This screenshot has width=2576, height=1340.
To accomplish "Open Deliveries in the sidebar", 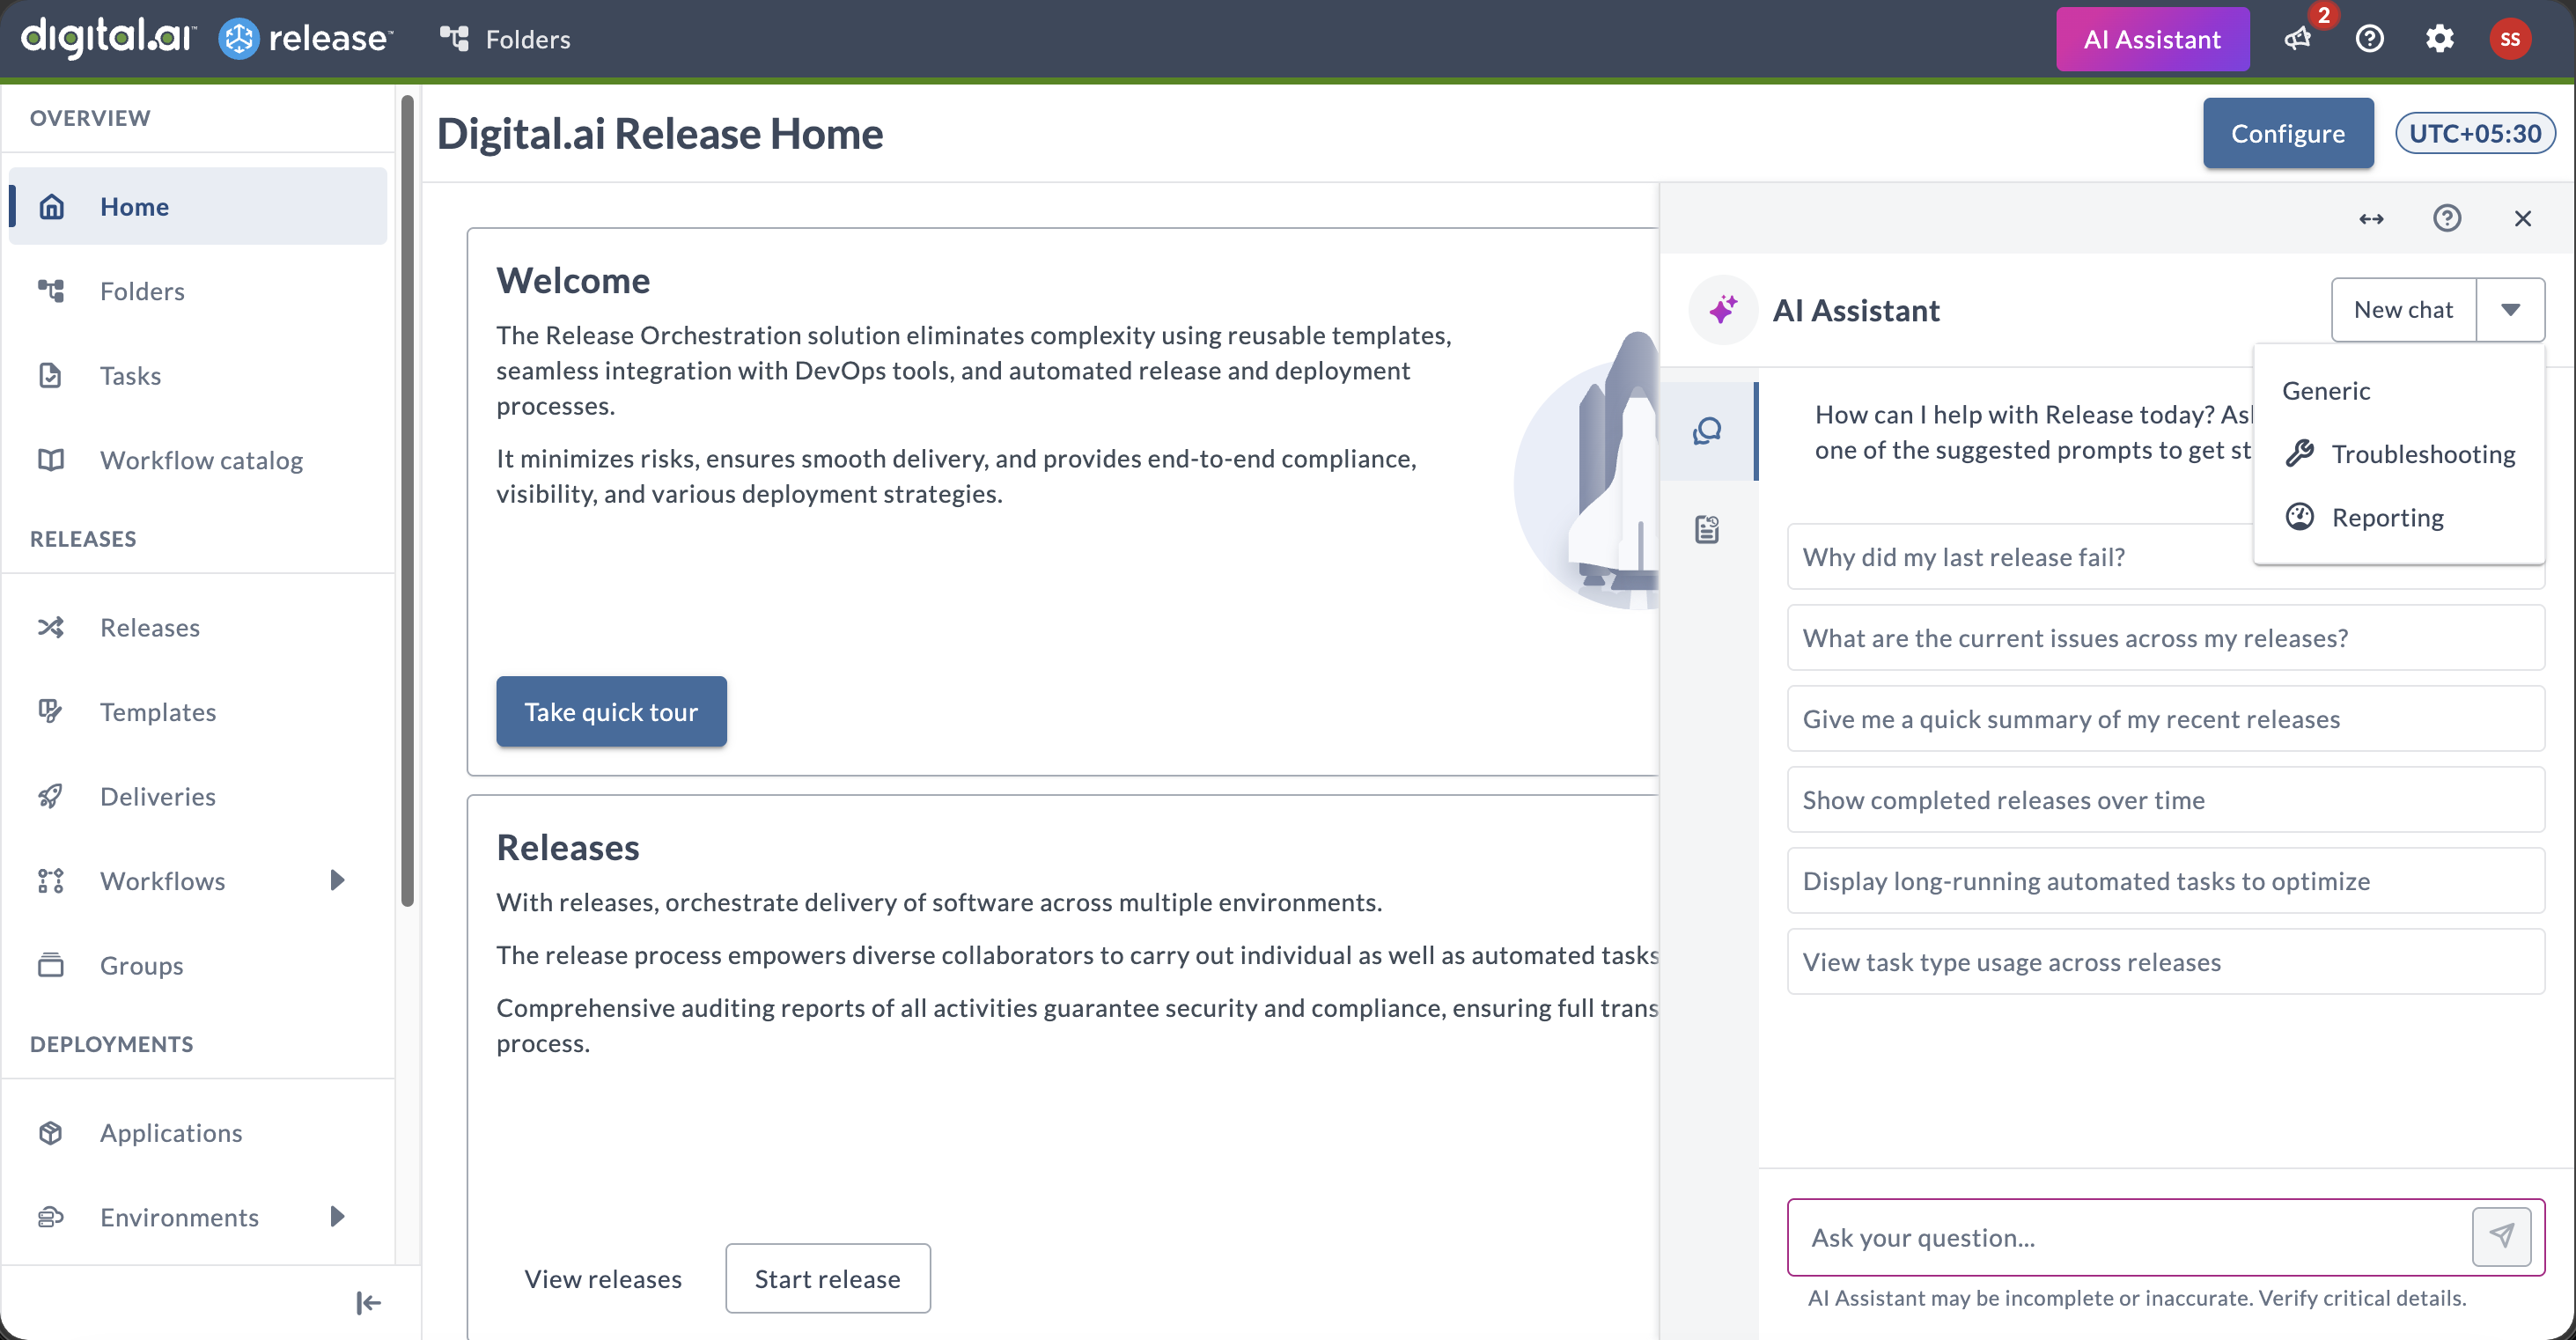I will tap(198, 796).
